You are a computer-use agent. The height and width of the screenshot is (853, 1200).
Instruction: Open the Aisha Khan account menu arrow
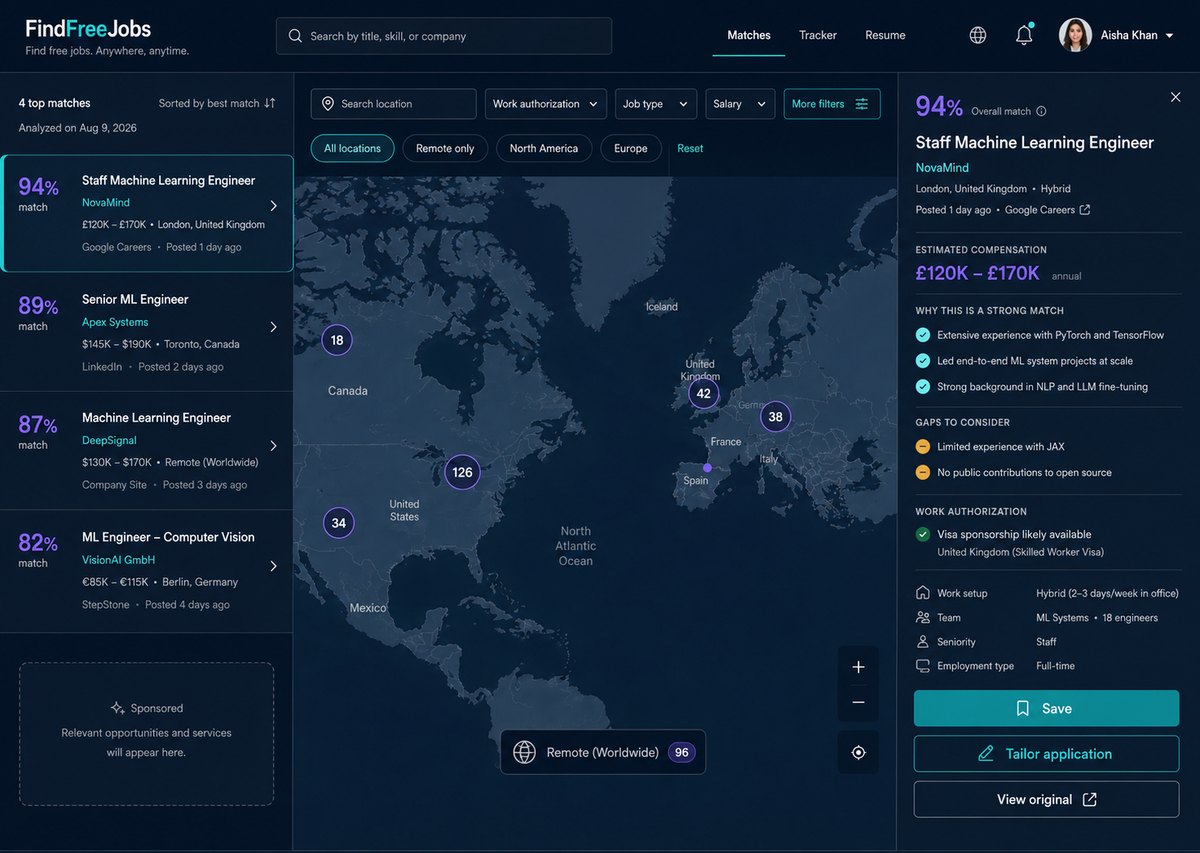click(x=1170, y=36)
